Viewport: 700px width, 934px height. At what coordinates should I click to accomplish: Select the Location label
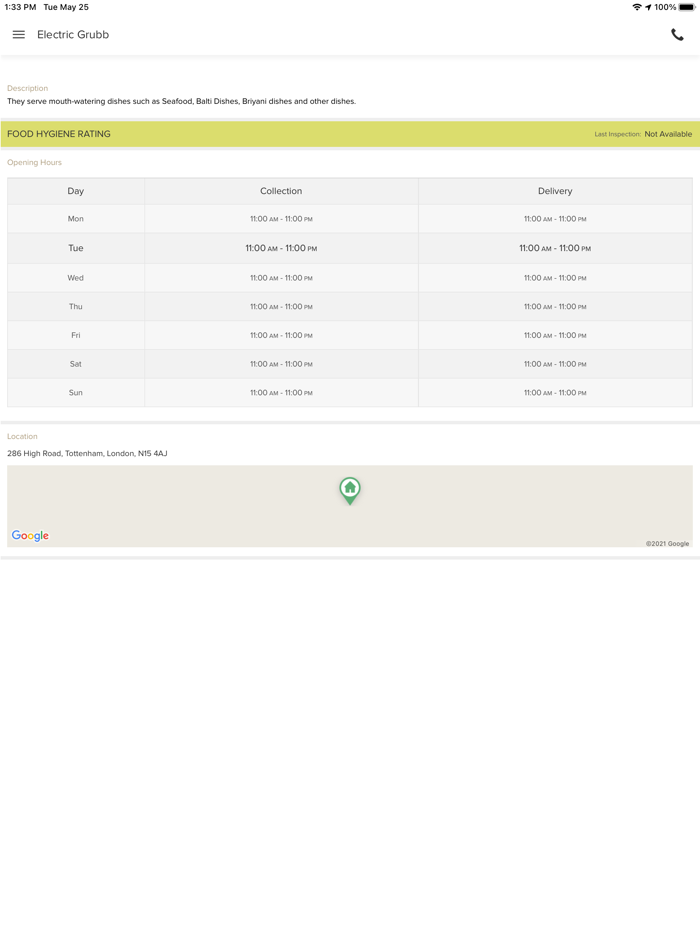[22, 436]
